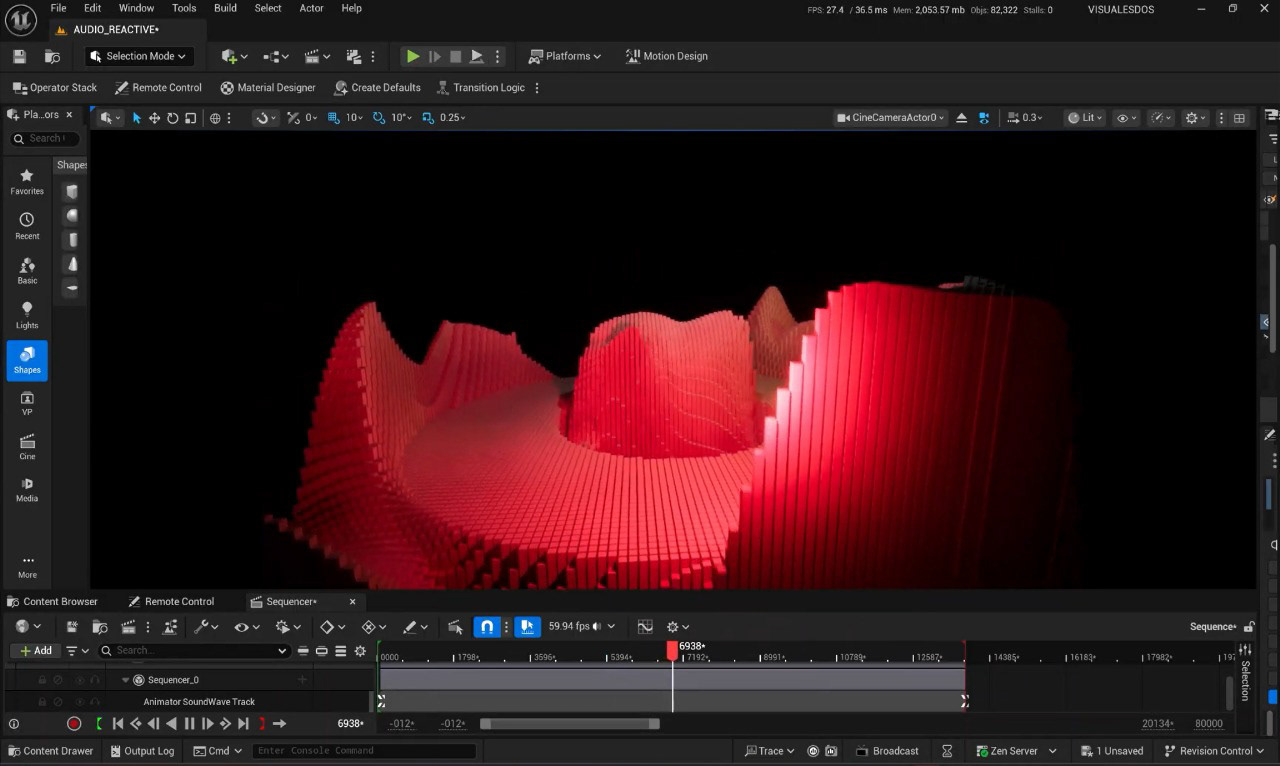Open Material Designer from the toolbar

tap(267, 88)
